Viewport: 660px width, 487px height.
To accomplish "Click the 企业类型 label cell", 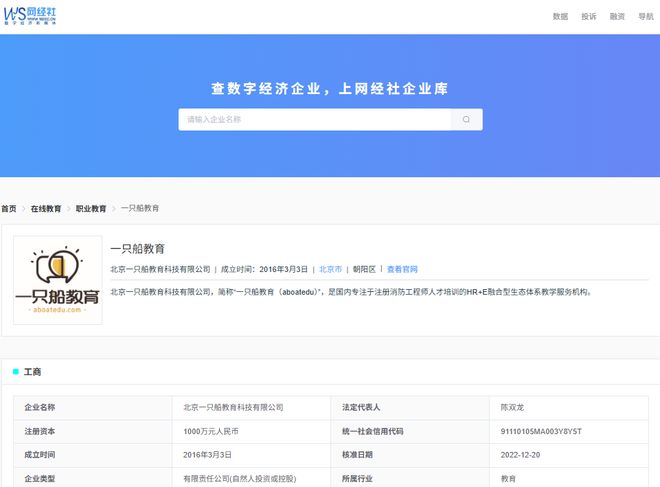I will coord(93,479).
